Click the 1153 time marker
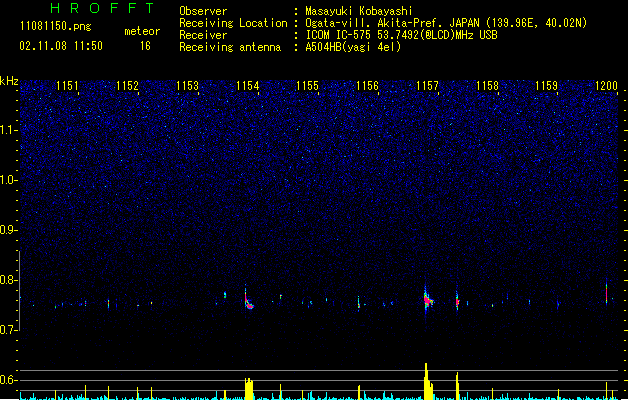 tap(187, 85)
